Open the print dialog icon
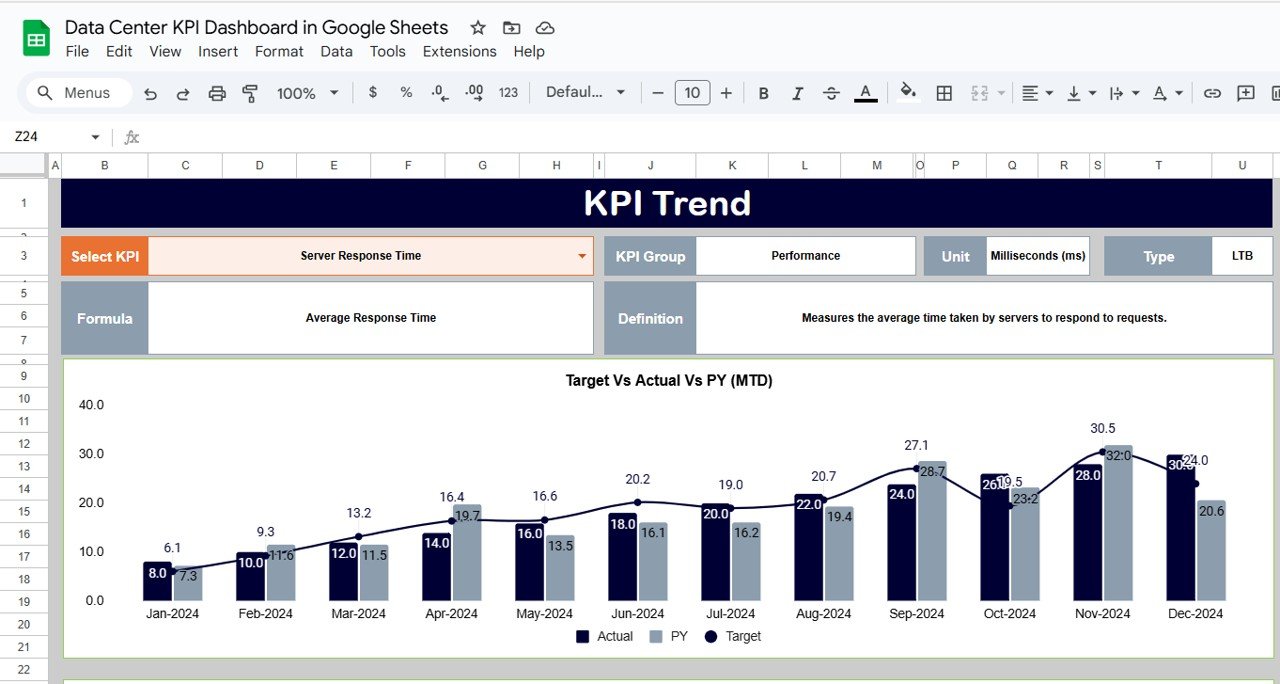This screenshot has height=684, width=1280. point(216,92)
